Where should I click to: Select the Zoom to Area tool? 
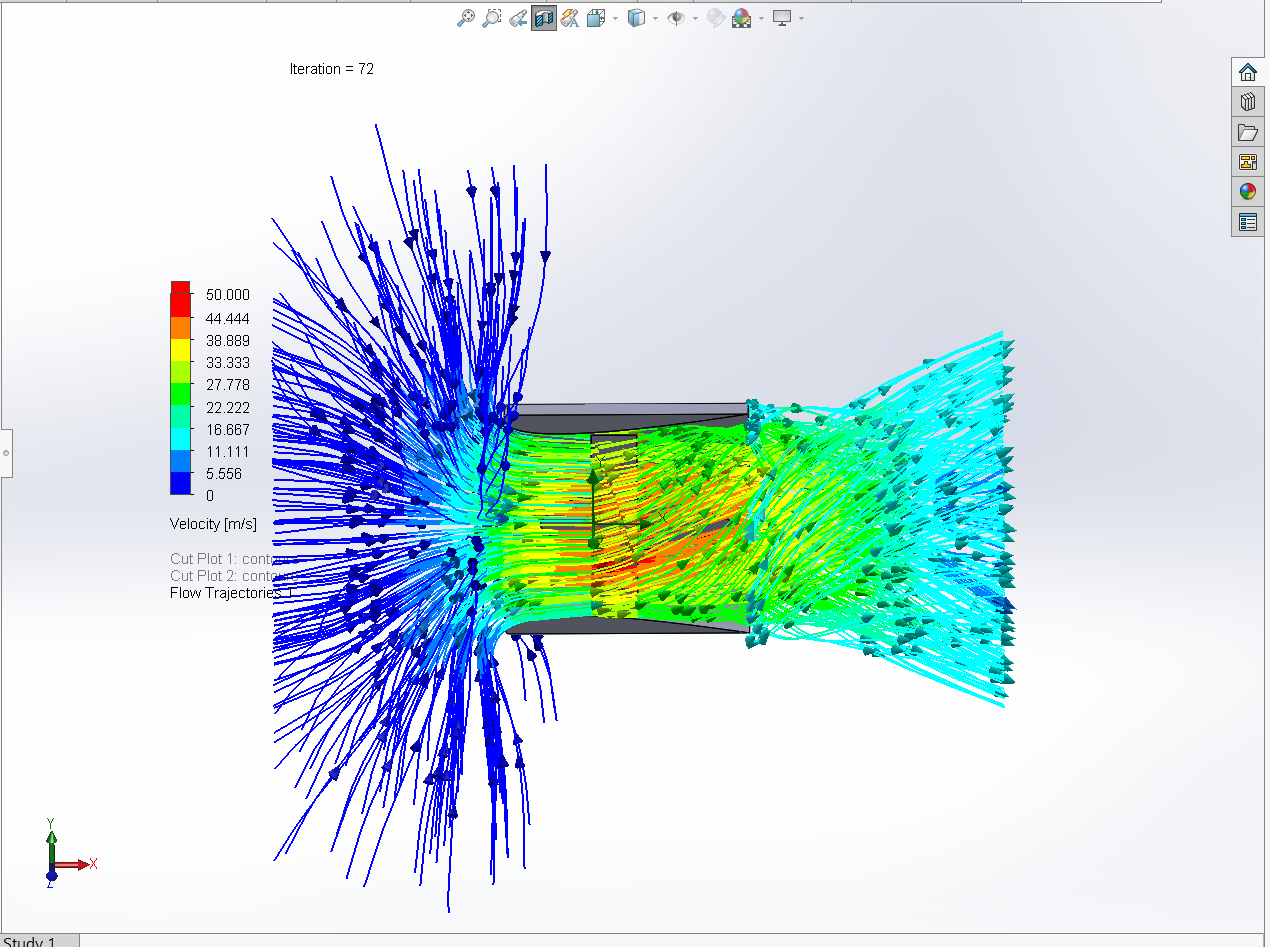pos(491,18)
